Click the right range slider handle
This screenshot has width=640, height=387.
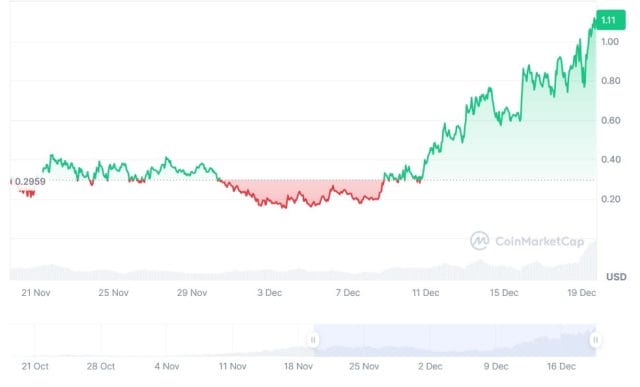tap(596, 340)
